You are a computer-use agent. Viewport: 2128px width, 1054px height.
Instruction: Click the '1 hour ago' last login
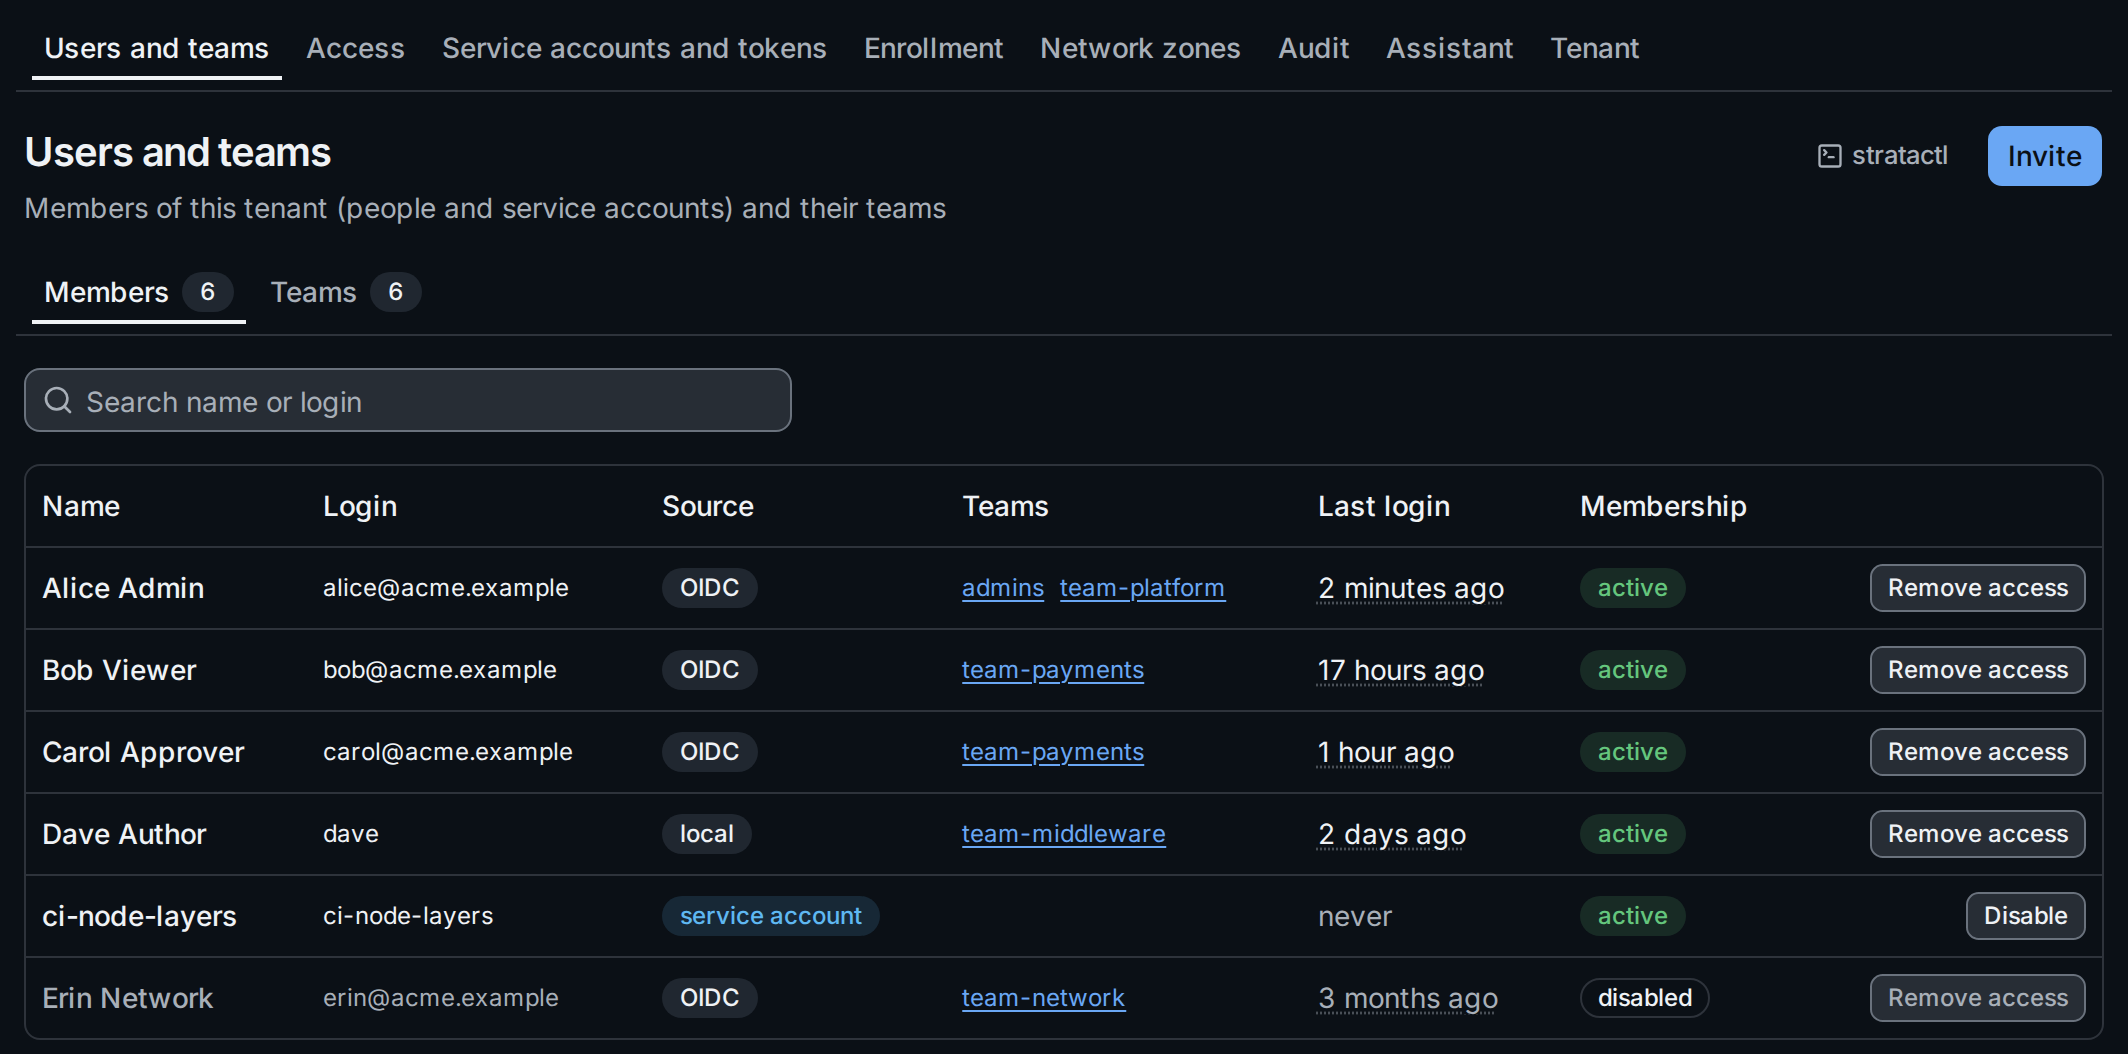pyautogui.click(x=1385, y=752)
